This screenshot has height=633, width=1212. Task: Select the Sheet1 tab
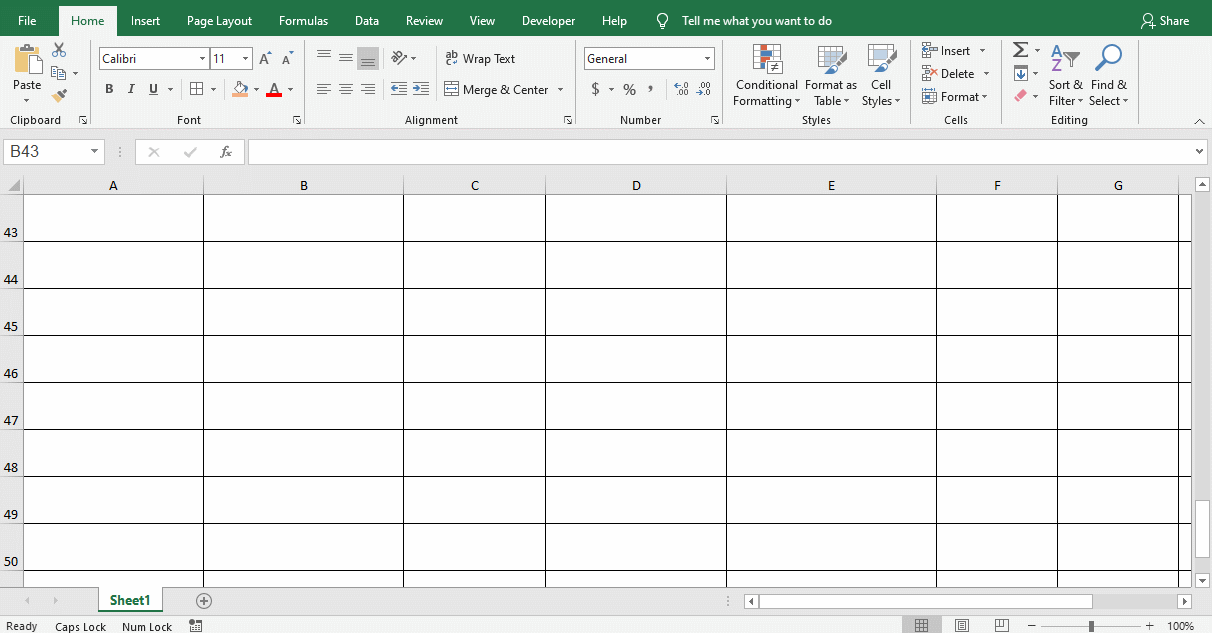pyautogui.click(x=130, y=601)
